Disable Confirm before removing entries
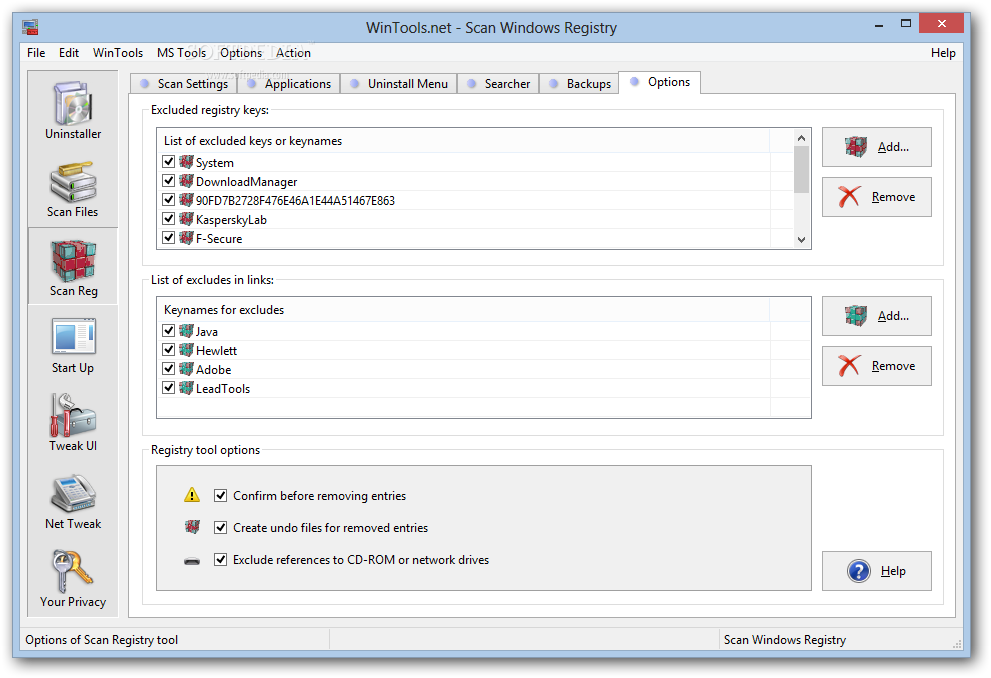 pyautogui.click(x=221, y=495)
